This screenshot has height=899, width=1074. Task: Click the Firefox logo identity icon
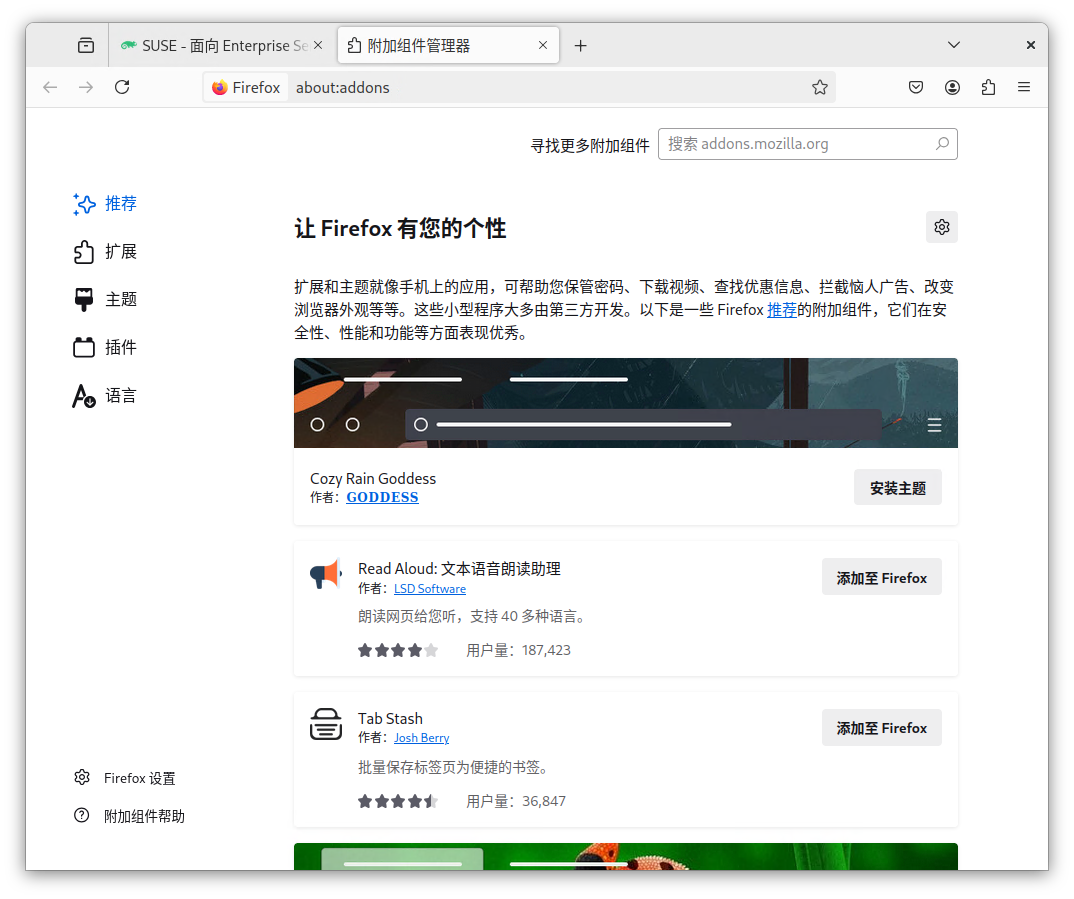click(220, 88)
